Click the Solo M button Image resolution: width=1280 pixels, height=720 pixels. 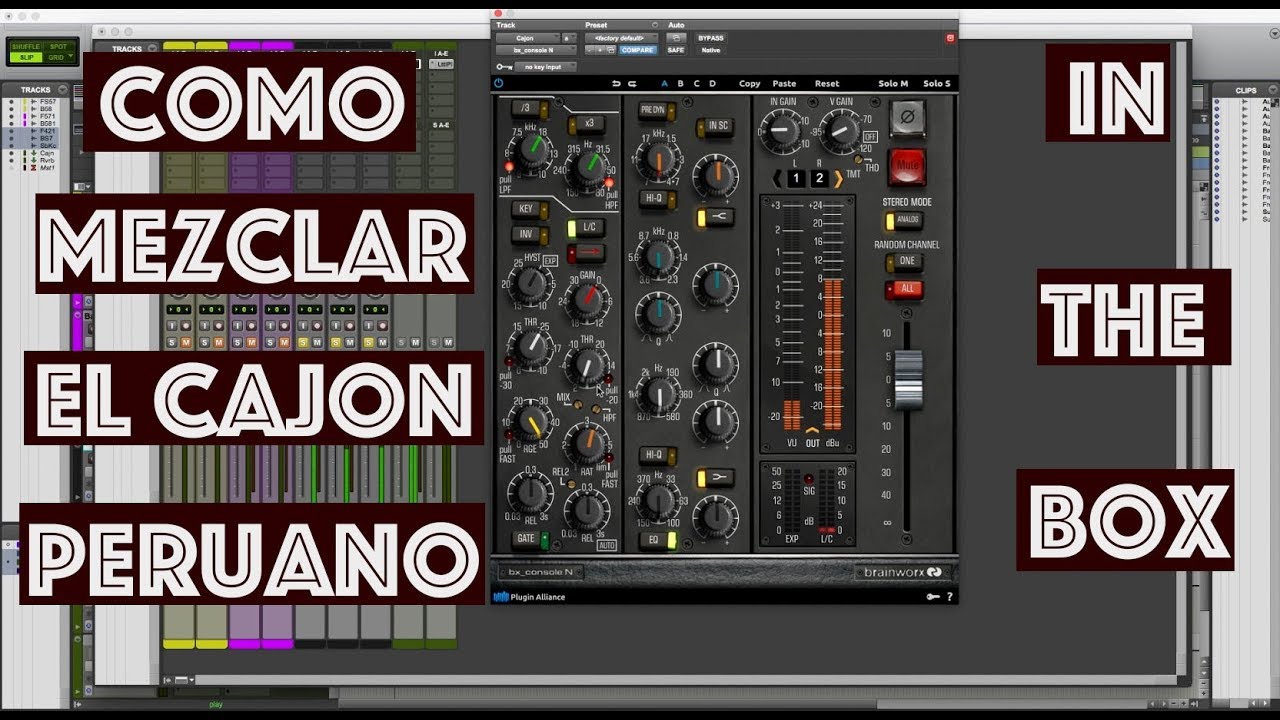tap(893, 83)
